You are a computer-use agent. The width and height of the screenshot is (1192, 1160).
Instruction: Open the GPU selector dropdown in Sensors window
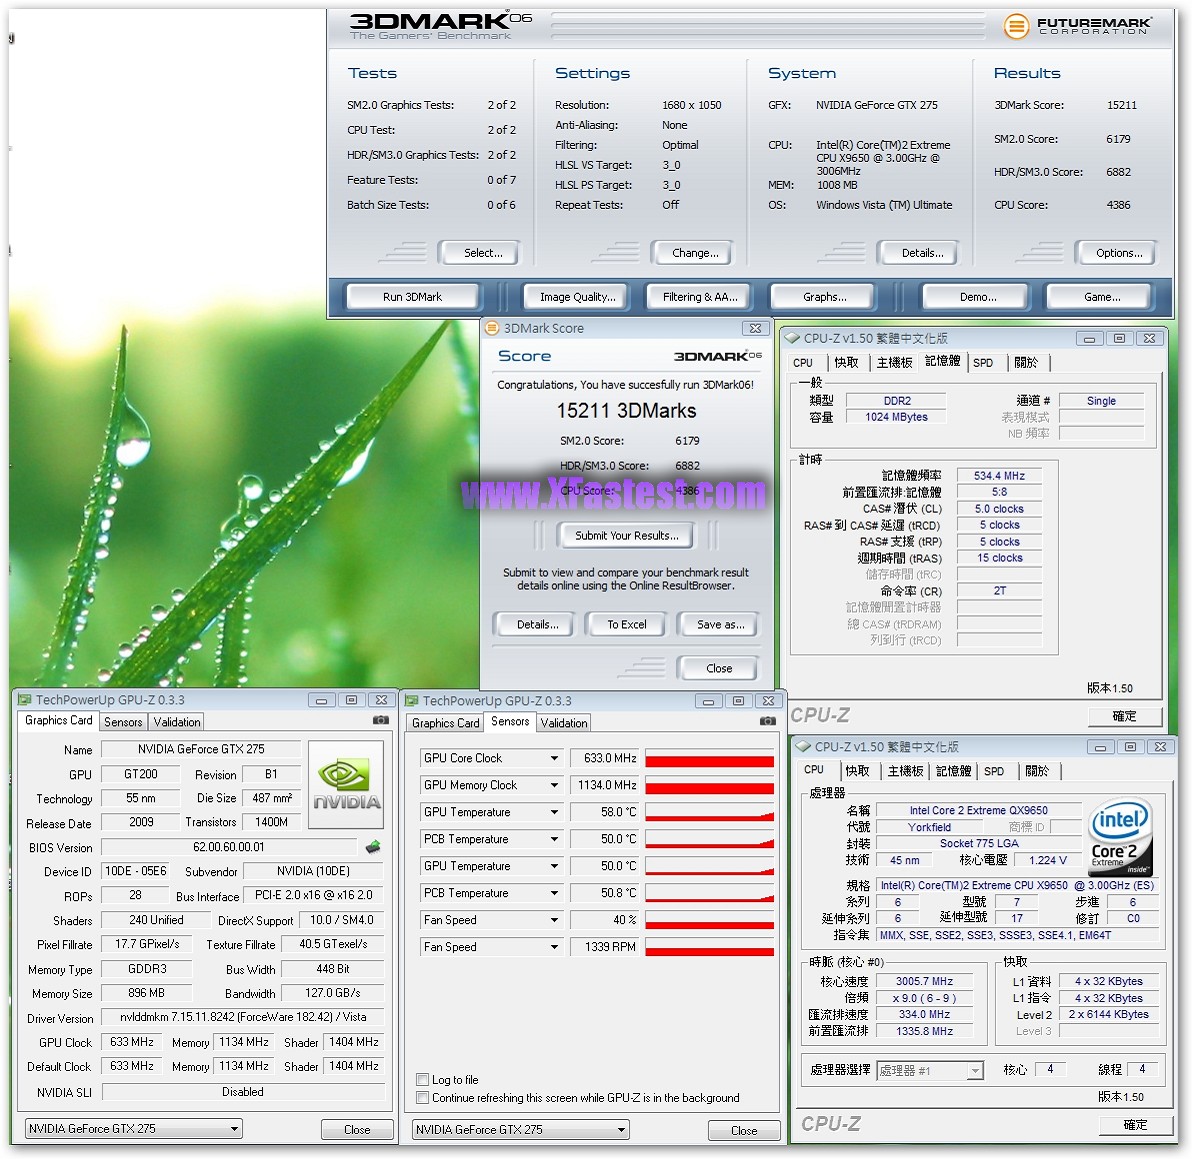(621, 1130)
